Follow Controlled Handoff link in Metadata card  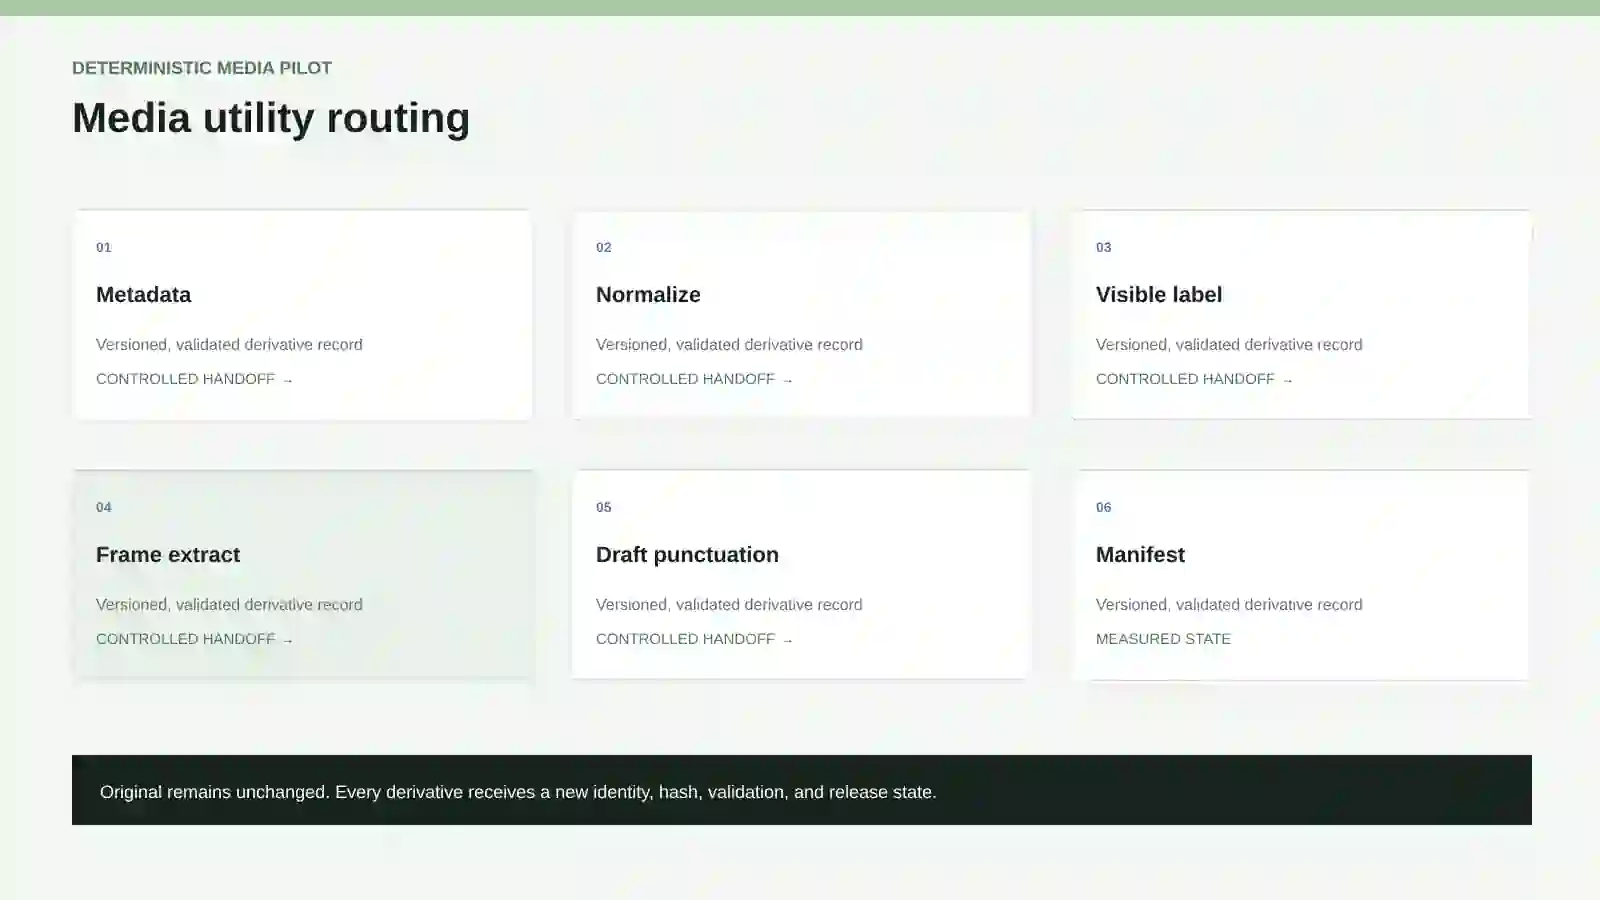(x=194, y=379)
